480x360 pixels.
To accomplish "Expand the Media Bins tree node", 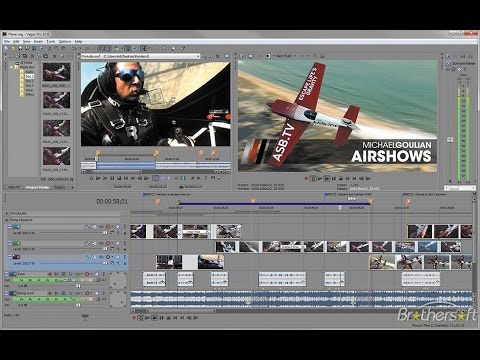I will [x=12, y=67].
